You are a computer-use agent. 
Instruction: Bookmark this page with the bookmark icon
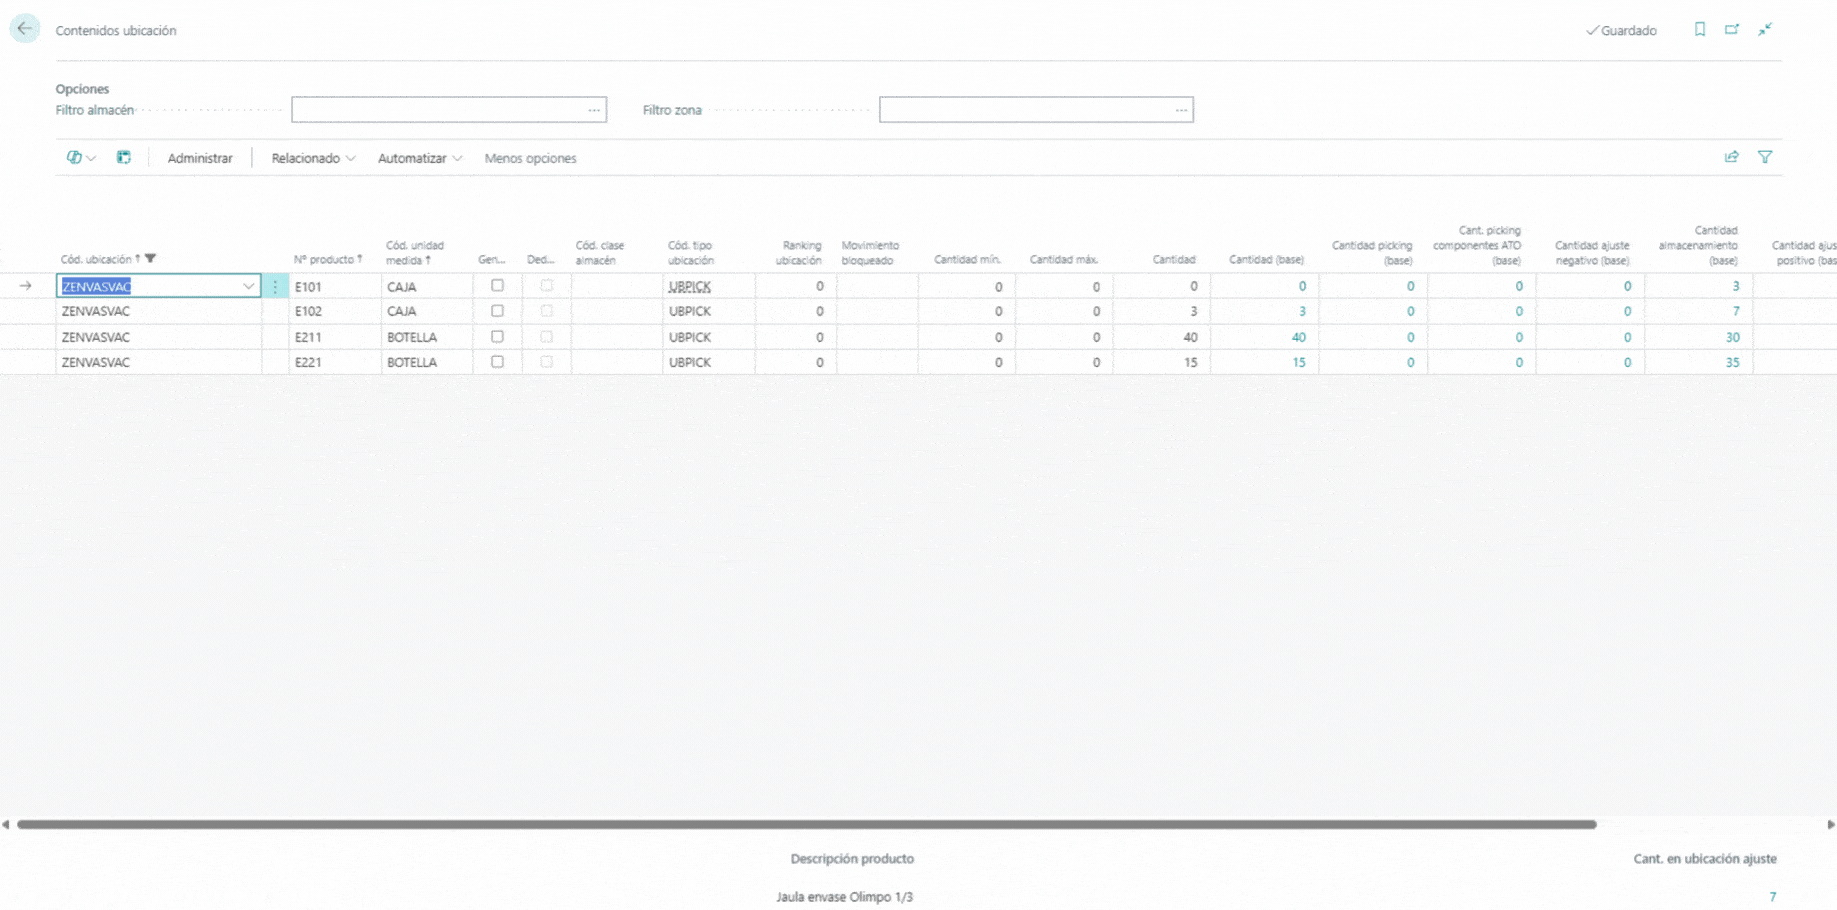click(1699, 30)
